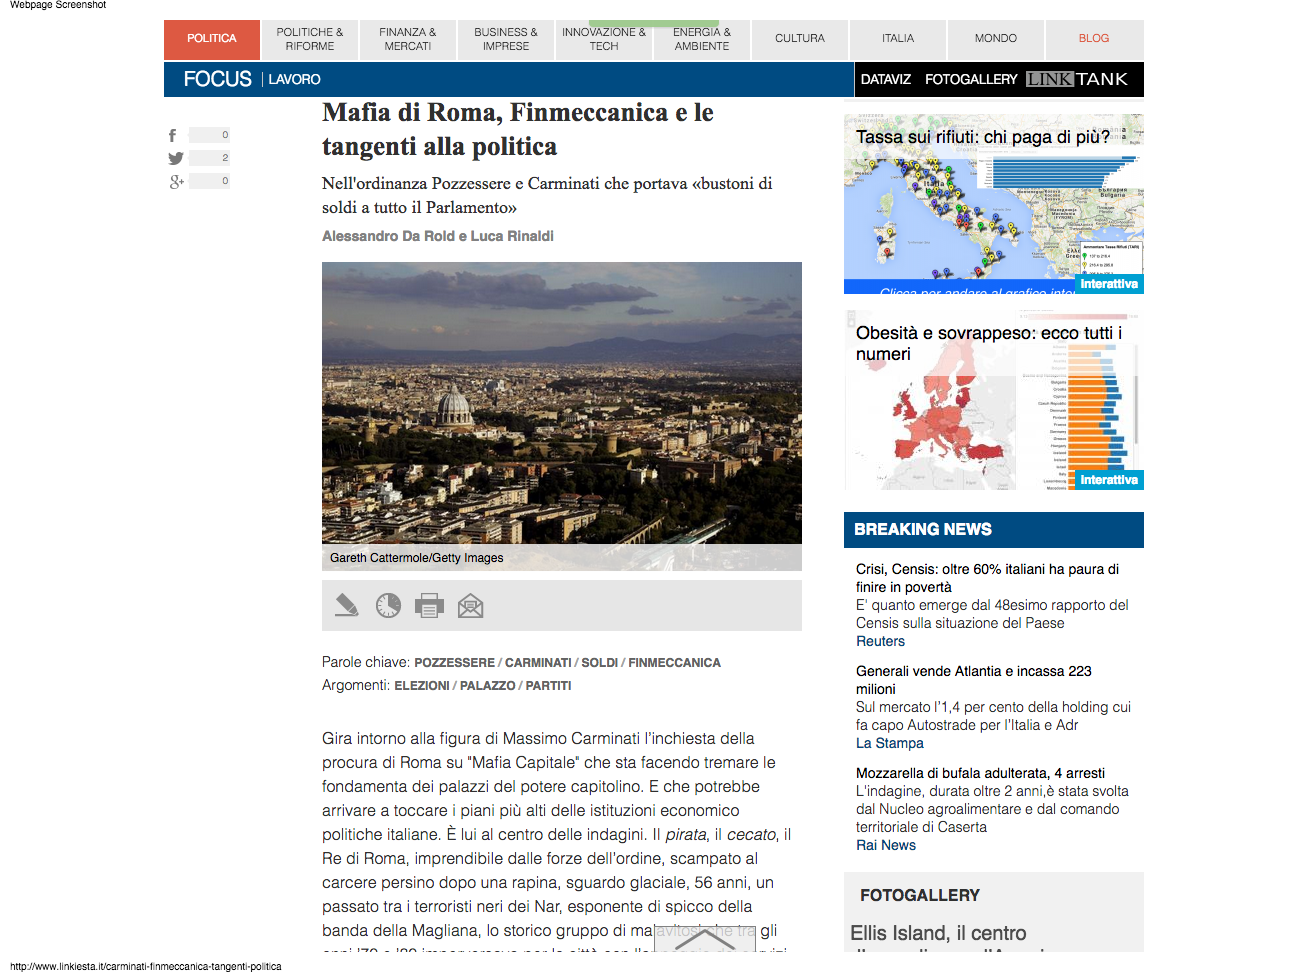Click the BREAKING NEWS header
Image resolution: width=1308 pixels, height=972 pixels.
(994, 530)
